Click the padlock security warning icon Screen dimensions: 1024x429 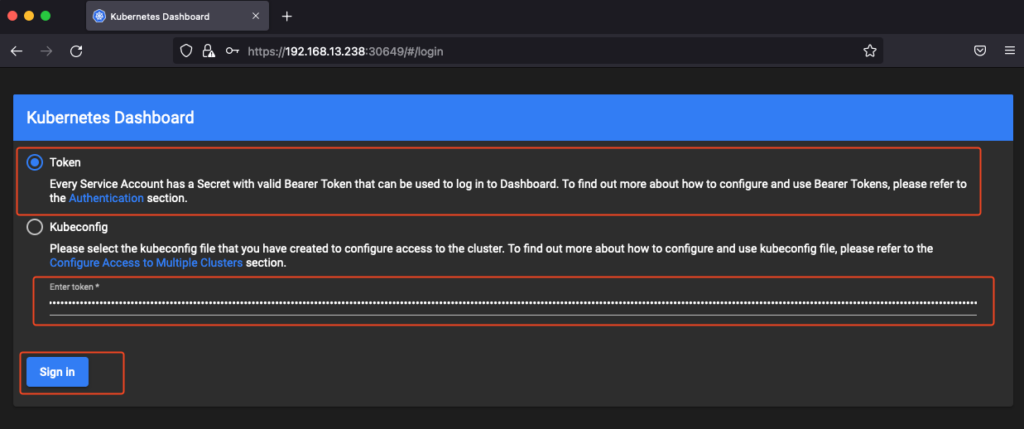click(208, 51)
